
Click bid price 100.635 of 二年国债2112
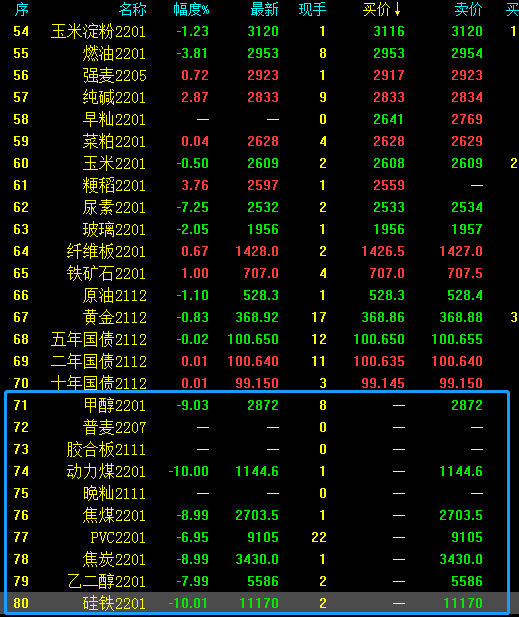pyautogui.click(x=379, y=361)
